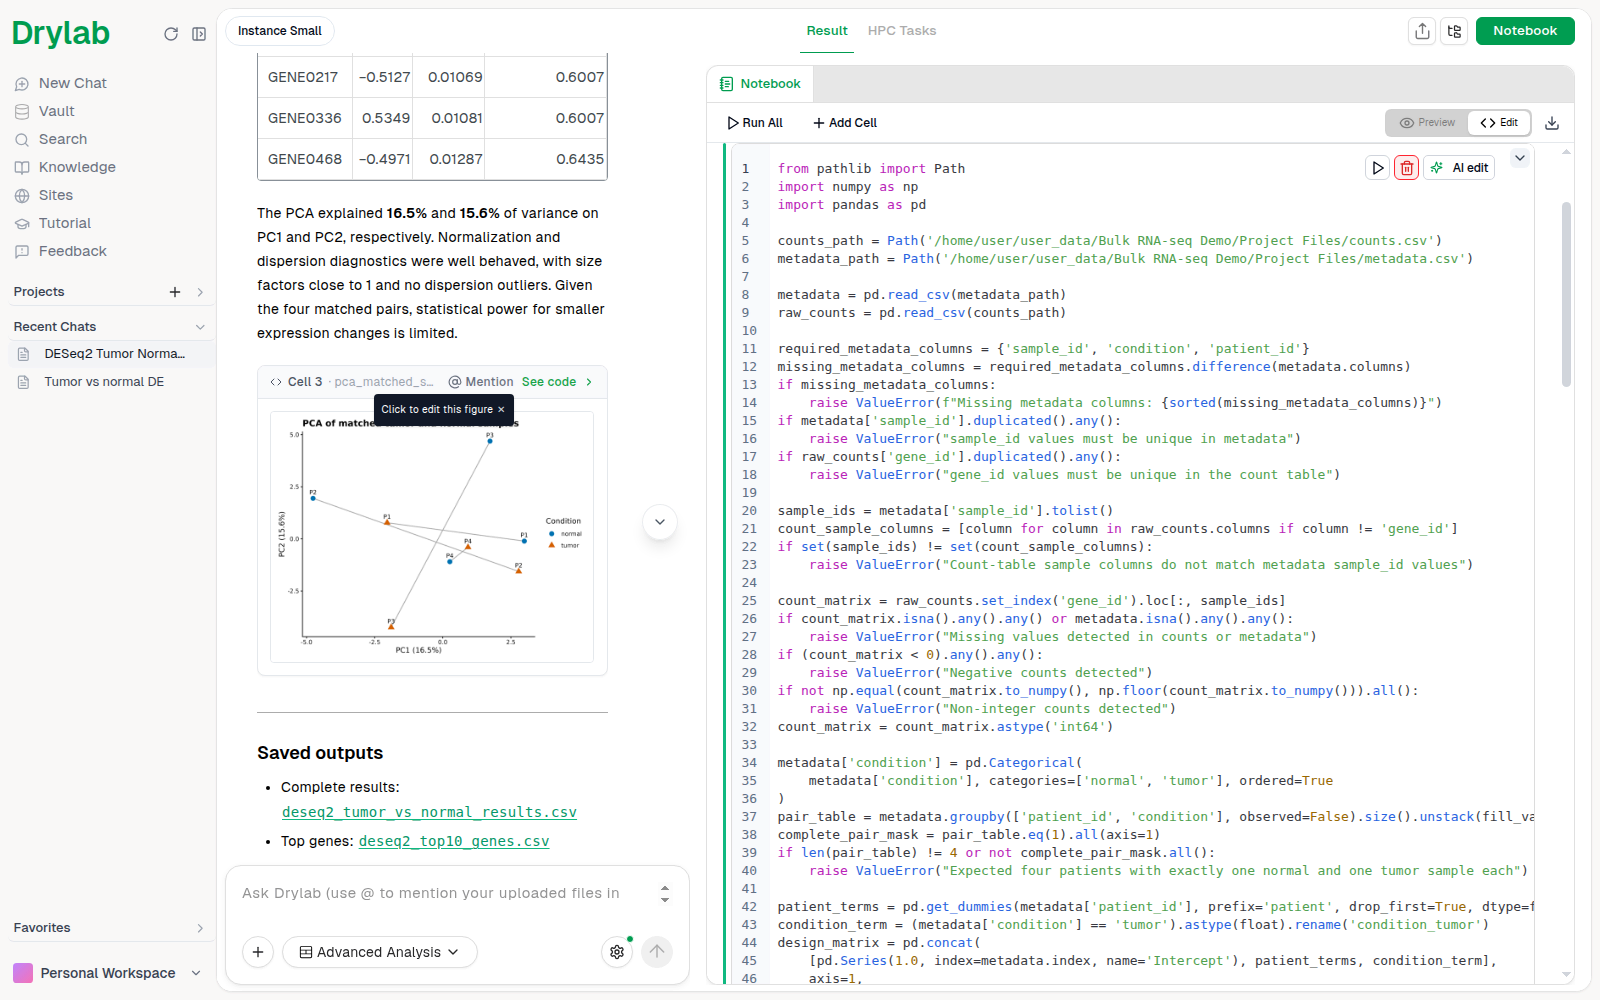This screenshot has width=1600, height=1000.
Task: Open the Personal Workspace dropdown
Action: tap(107, 973)
